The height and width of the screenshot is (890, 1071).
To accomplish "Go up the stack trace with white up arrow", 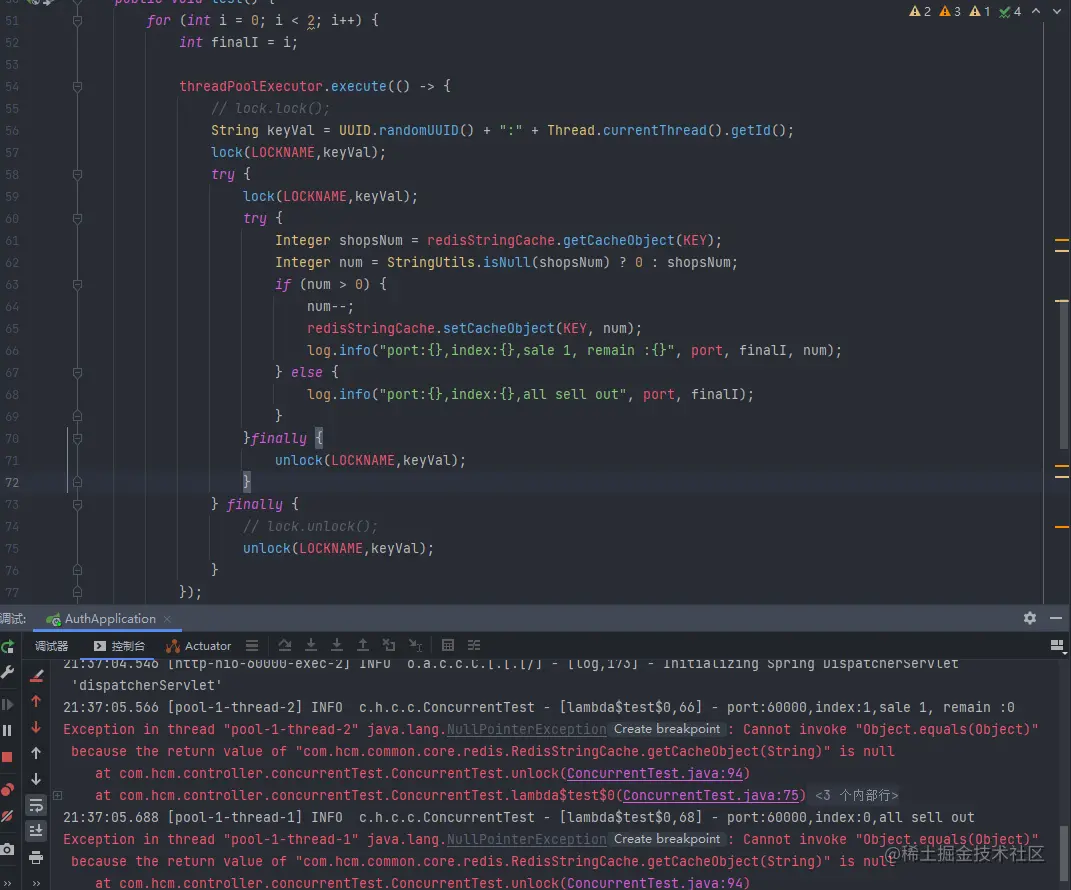I will pos(36,753).
